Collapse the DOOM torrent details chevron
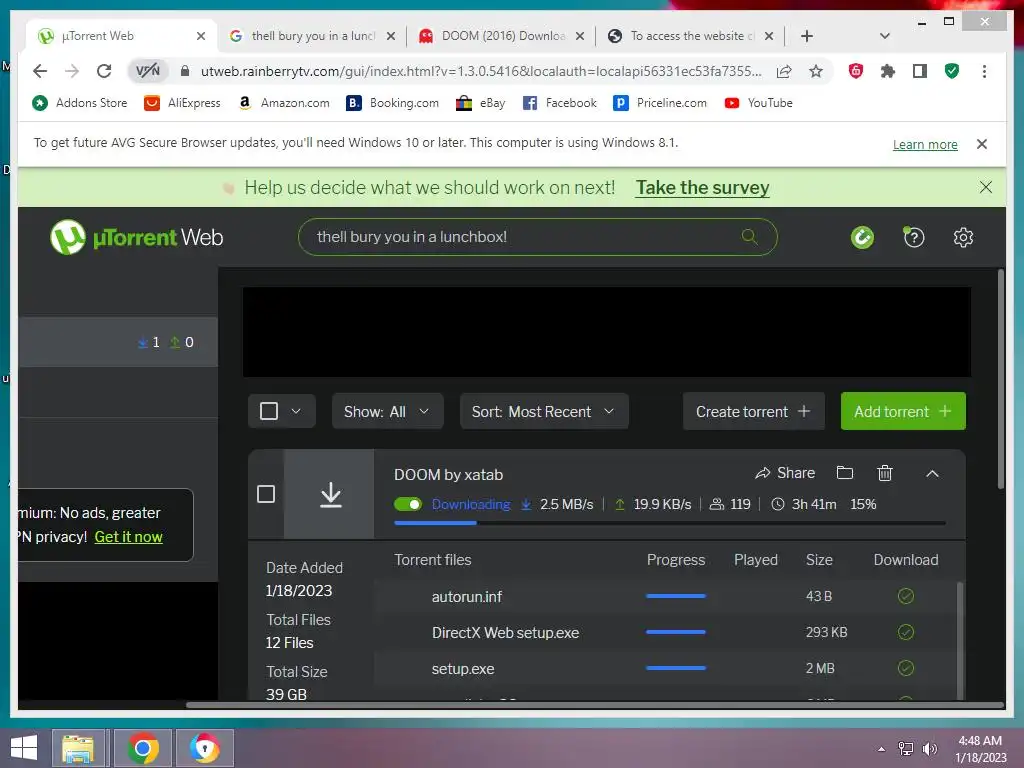Image resolution: width=1024 pixels, height=768 pixels. click(932, 473)
